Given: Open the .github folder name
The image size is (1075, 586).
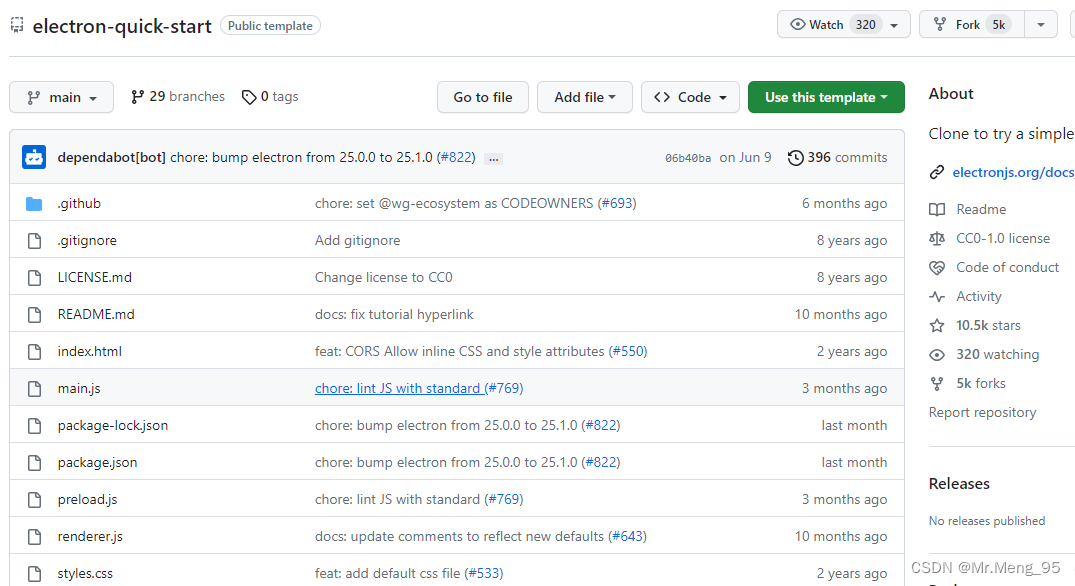Looking at the screenshot, I should coord(79,204).
